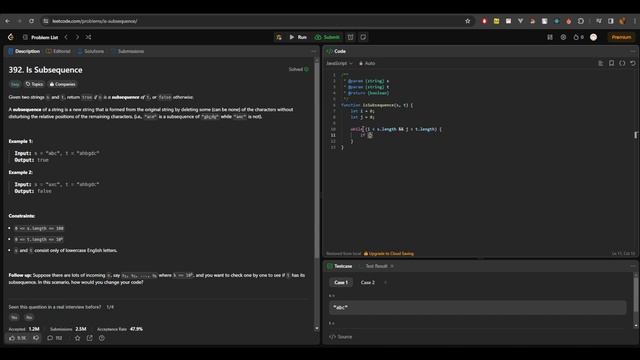Click the Premium button
640x360 pixels.
[x=621, y=37]
